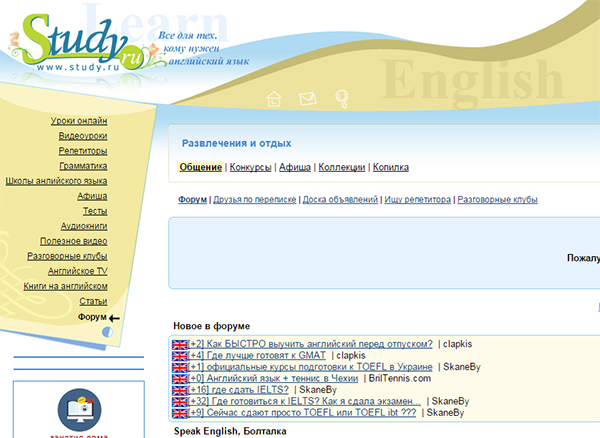Open Уроки онлайн in the sidebar
The image size is (600, 438).
[79, 120]
